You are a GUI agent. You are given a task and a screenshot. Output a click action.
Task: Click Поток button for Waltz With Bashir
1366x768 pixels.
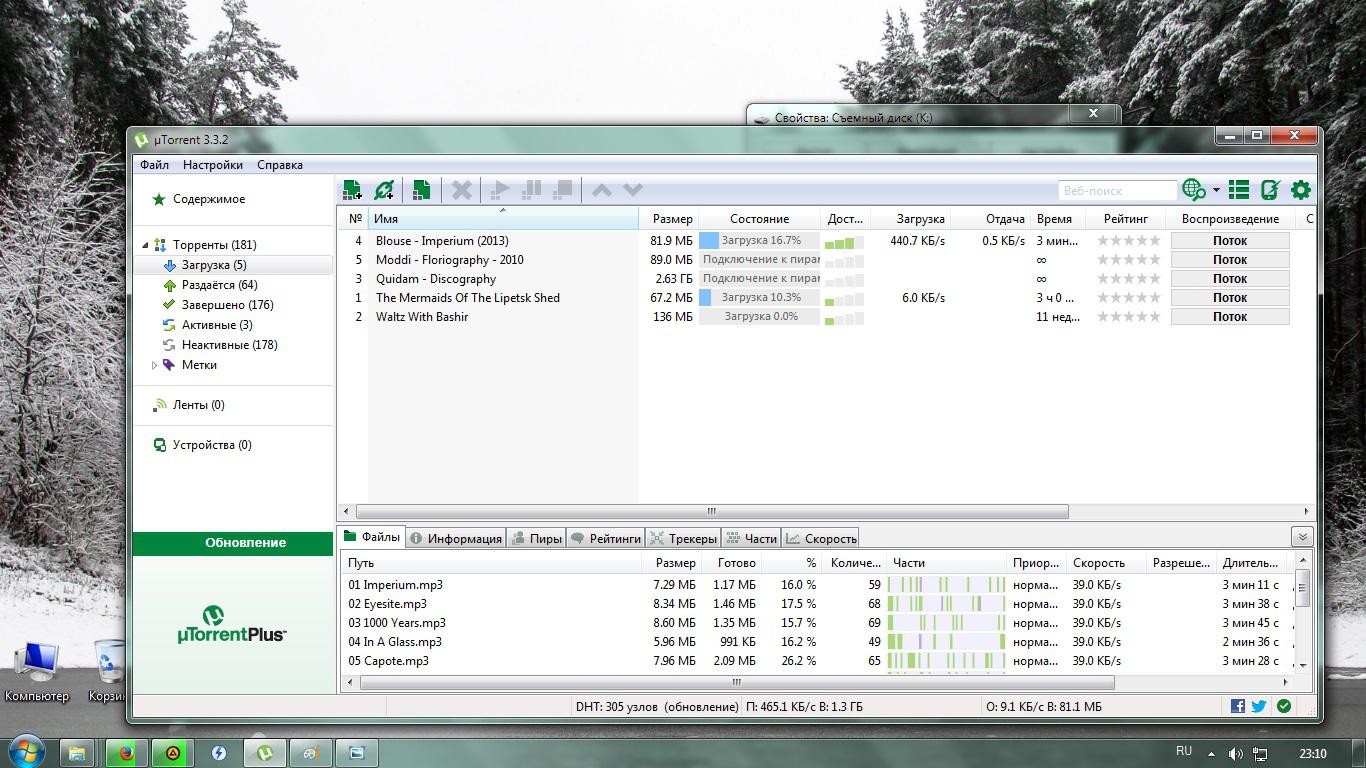coord(1230,317)
